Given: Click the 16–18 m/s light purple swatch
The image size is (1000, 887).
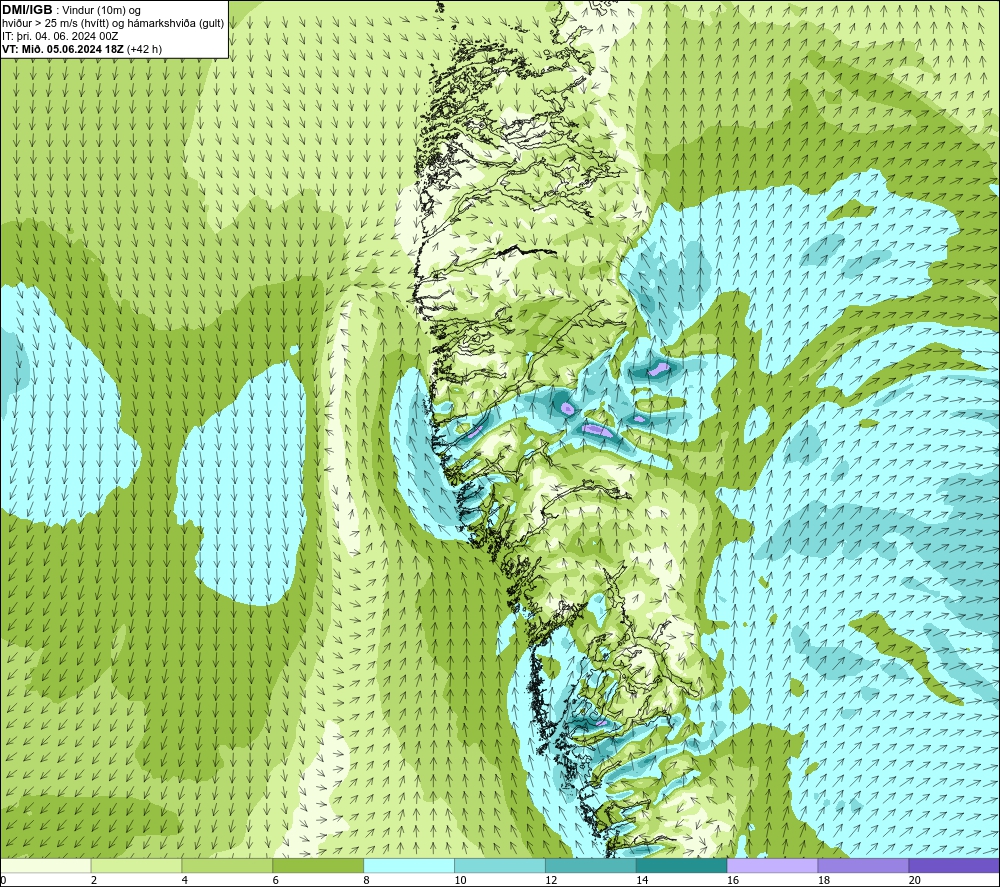Looking at the screenshot, I should click(x=772, y=865).
